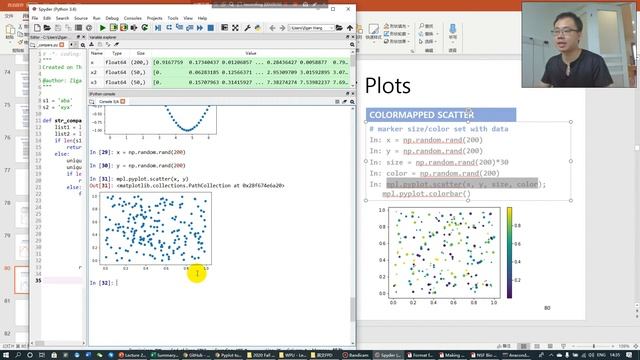Open console options magnifier icon in IPython pane
Image resolution: width=640 pixels, height=360 pixels.
click(352, 102)
